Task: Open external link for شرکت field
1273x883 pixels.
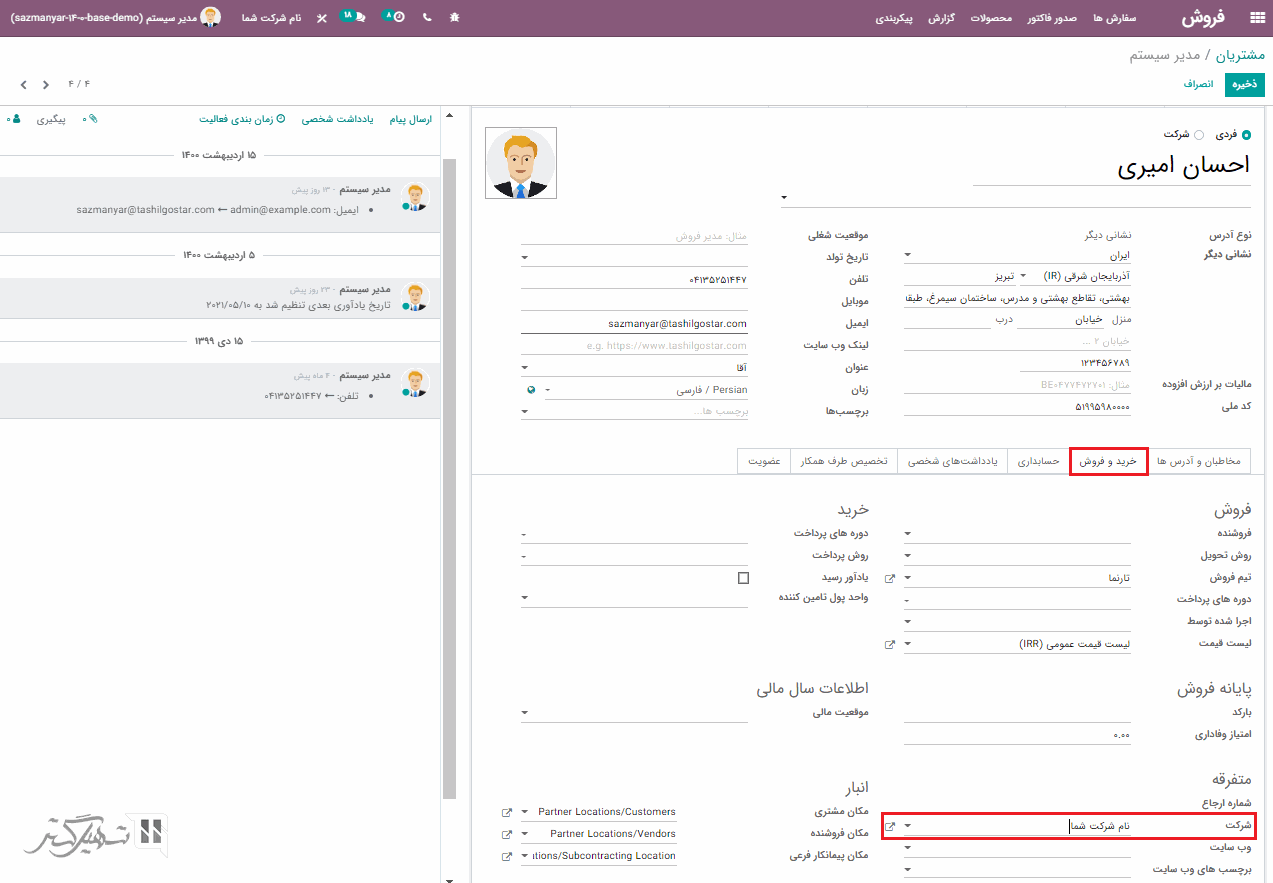Action: tap(890, 827)
